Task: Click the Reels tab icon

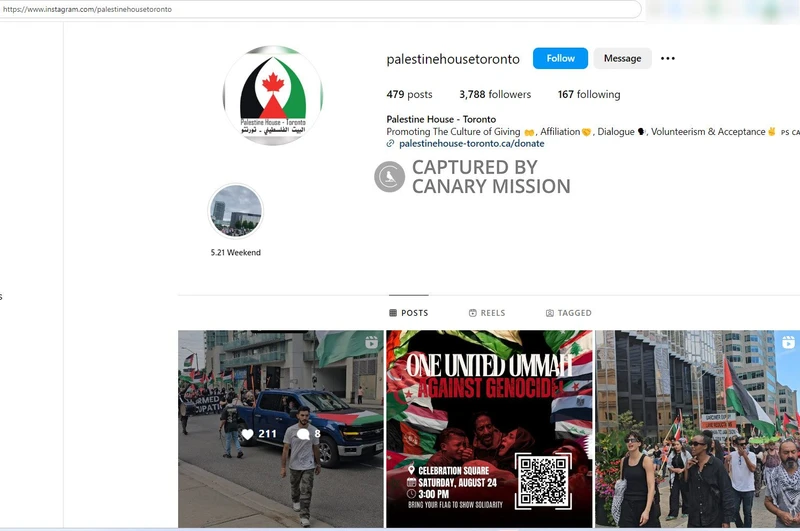Action: 472,313
